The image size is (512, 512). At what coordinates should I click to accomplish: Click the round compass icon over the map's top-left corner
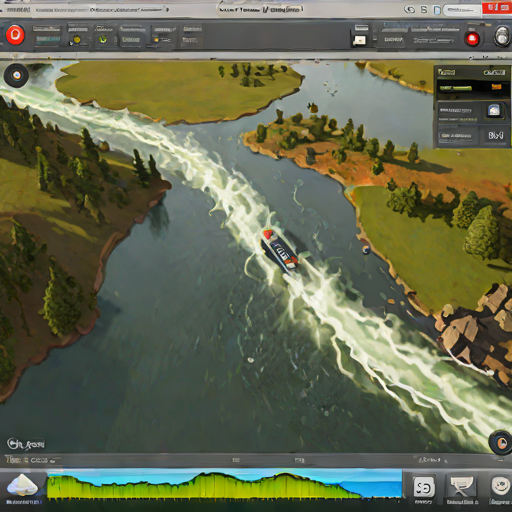coord(16,75)
